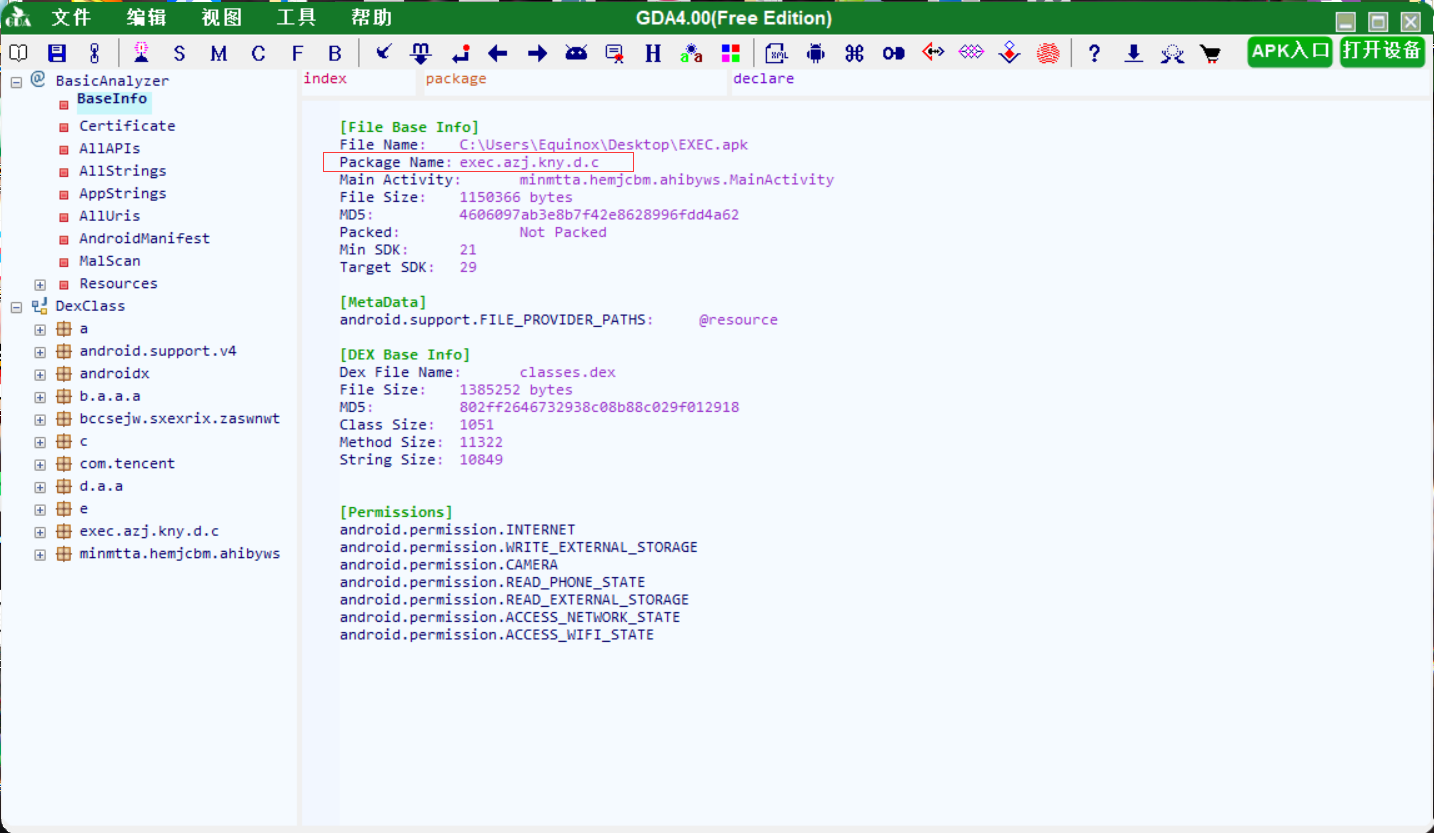Click the red diamond double-arrow icon
1434x833 pixels.
[x=933, y=52]
